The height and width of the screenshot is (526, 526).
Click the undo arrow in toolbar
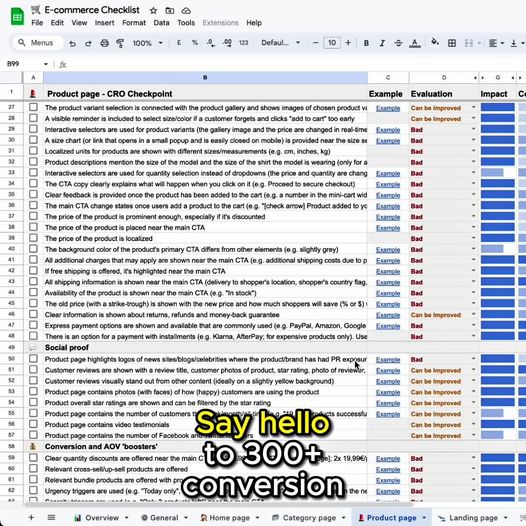tap(72, 43)
